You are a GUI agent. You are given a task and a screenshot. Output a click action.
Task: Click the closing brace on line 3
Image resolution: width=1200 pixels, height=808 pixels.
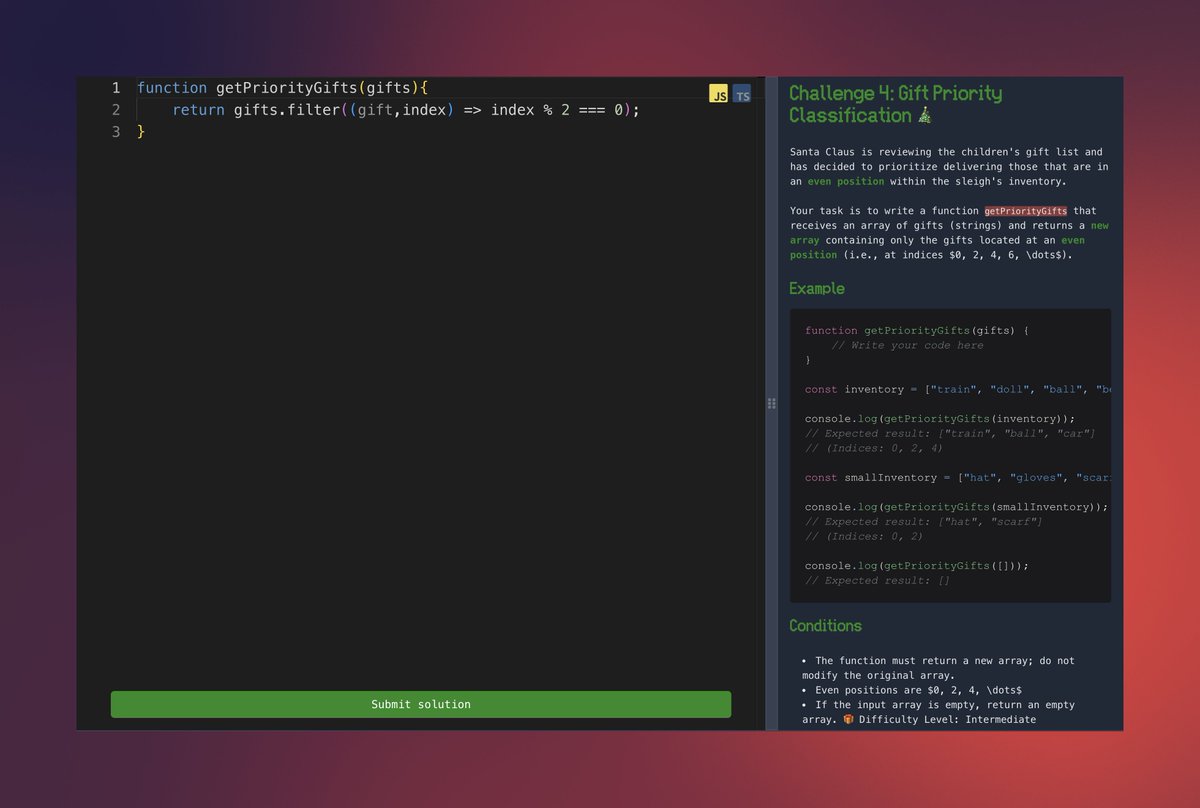tap(141, 132)
